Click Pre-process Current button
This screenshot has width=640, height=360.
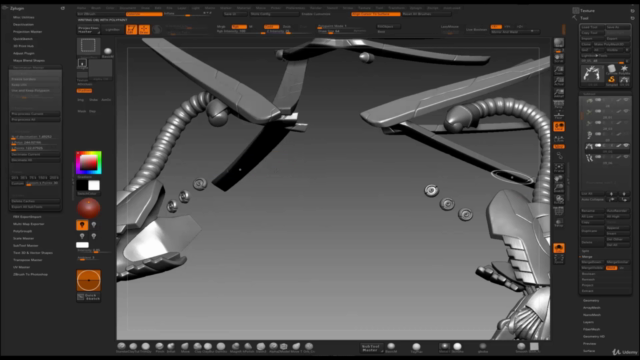36,114
